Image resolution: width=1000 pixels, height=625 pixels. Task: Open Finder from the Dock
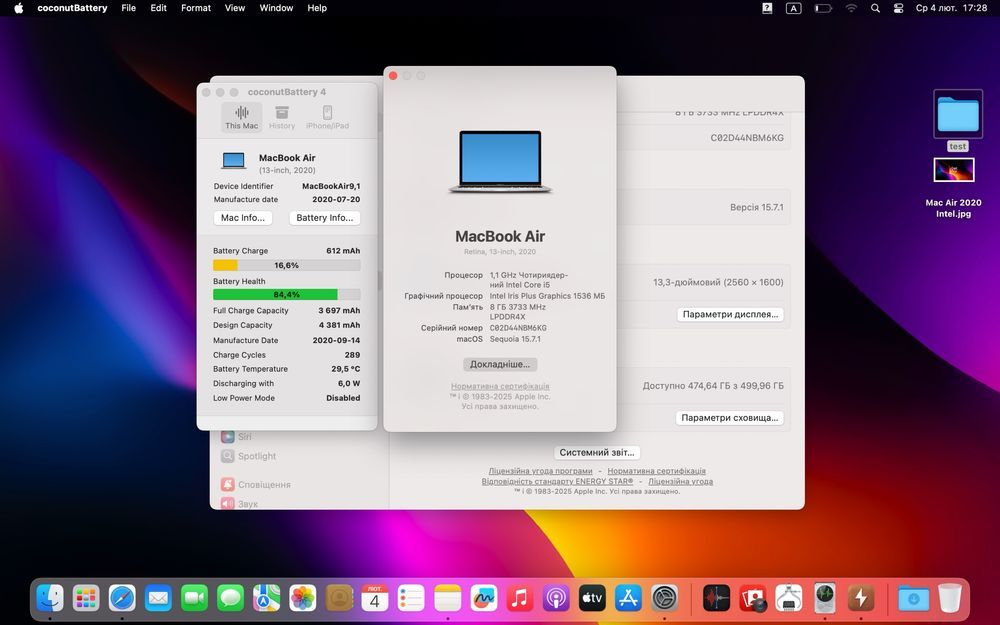(50, 598)
